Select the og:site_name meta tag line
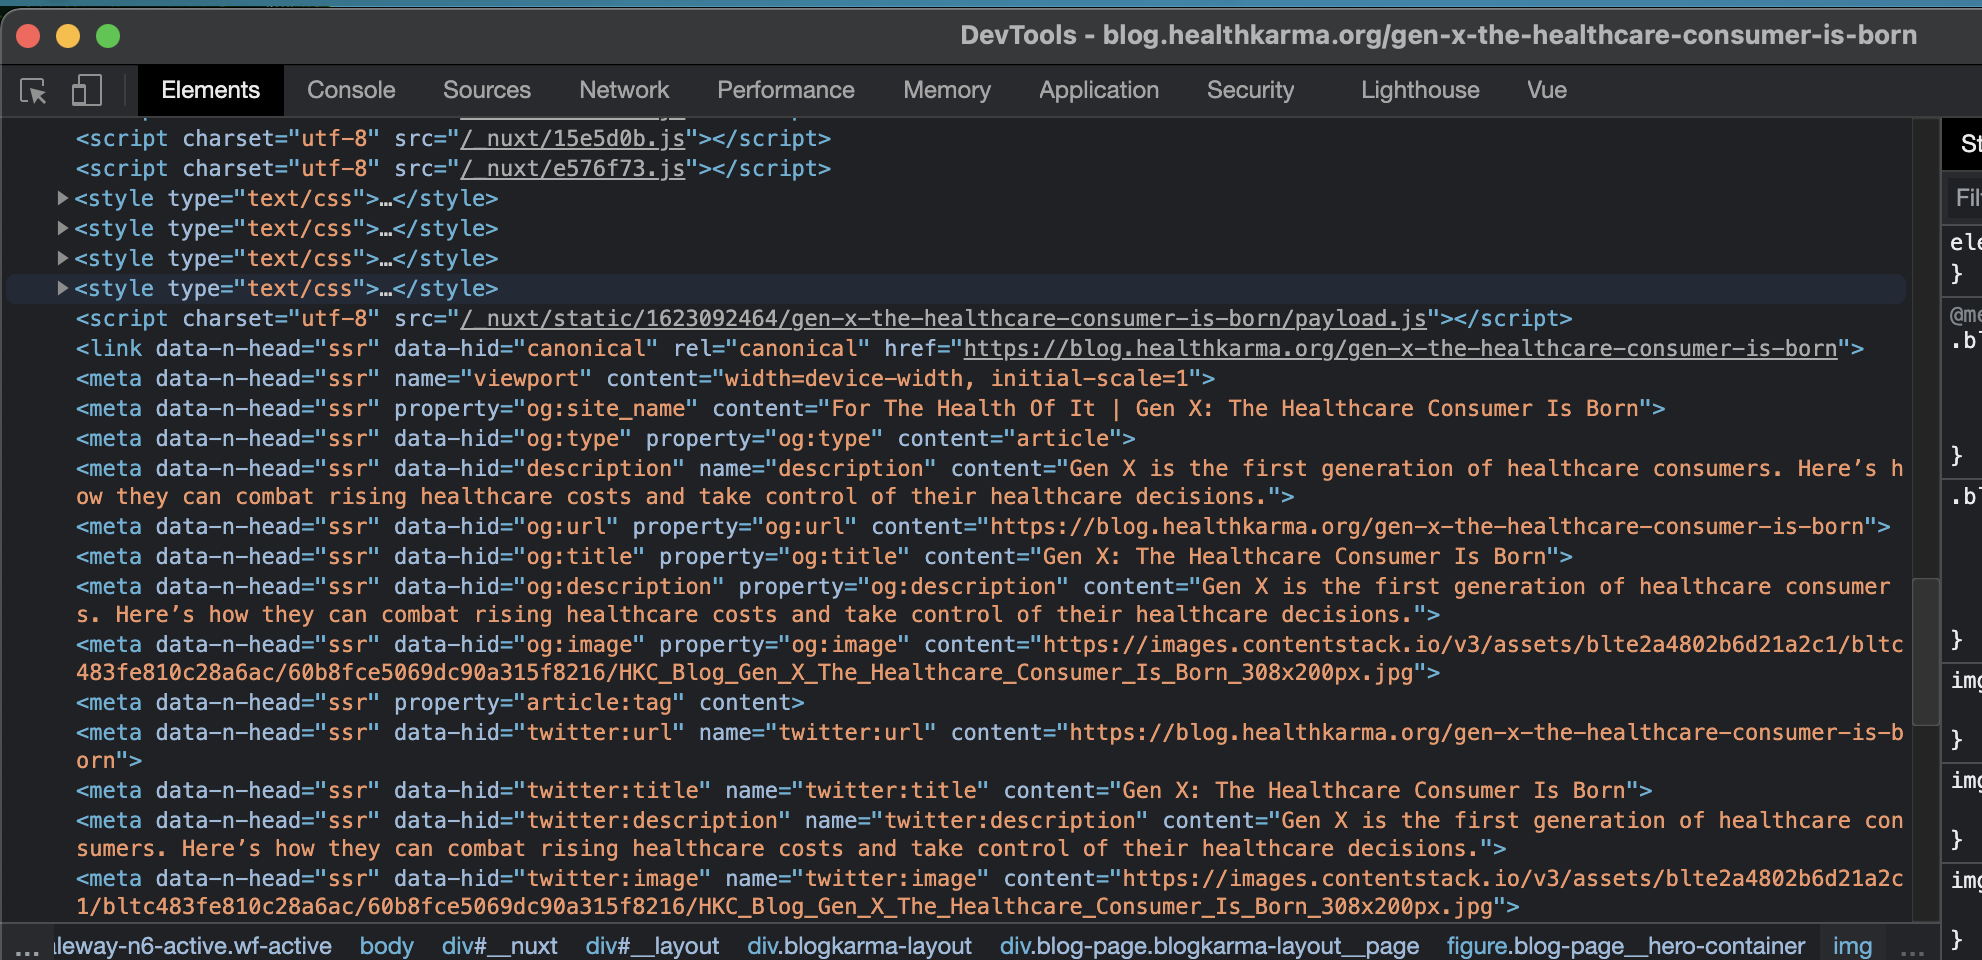Screen dimensions: 1982x960 tap(870, 408)
